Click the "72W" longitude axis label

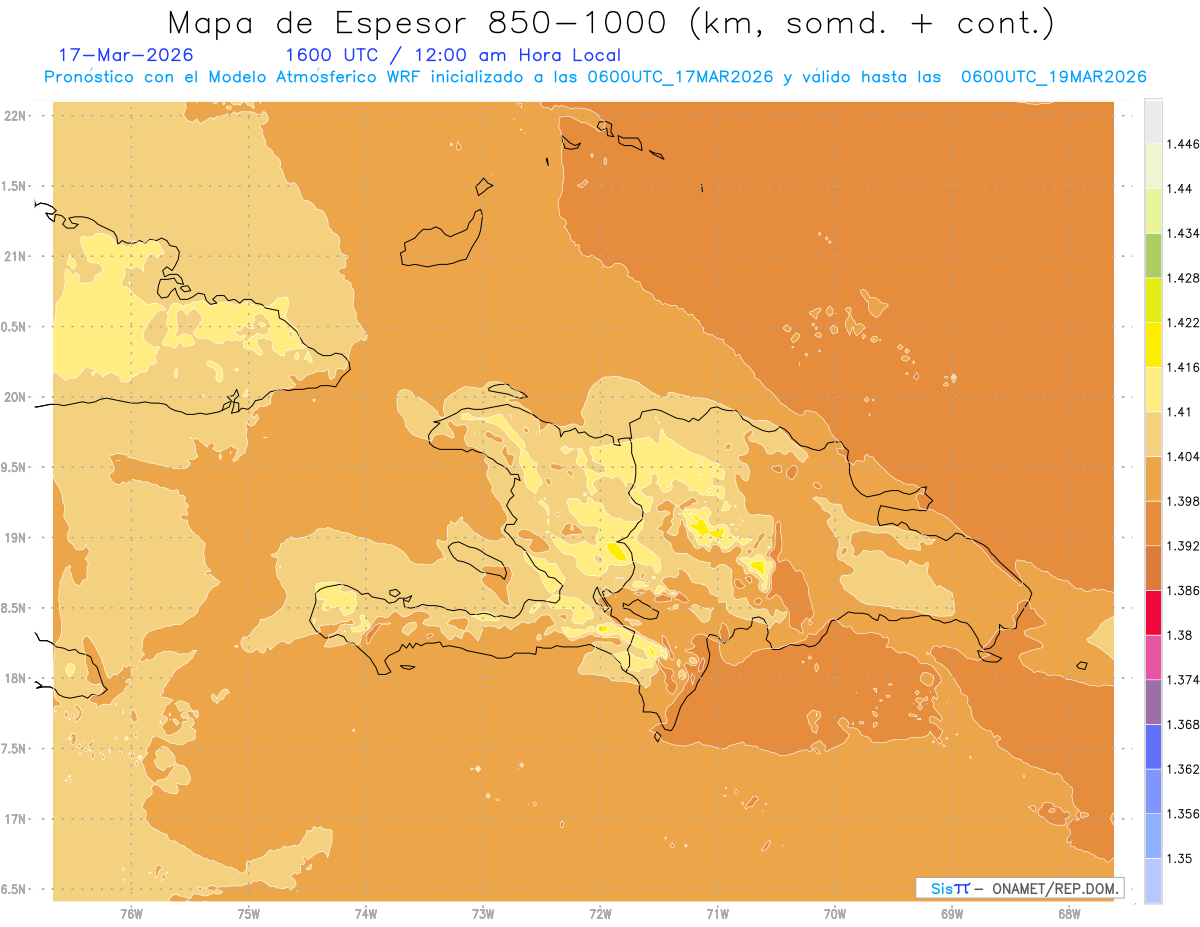tap(600, 912)
